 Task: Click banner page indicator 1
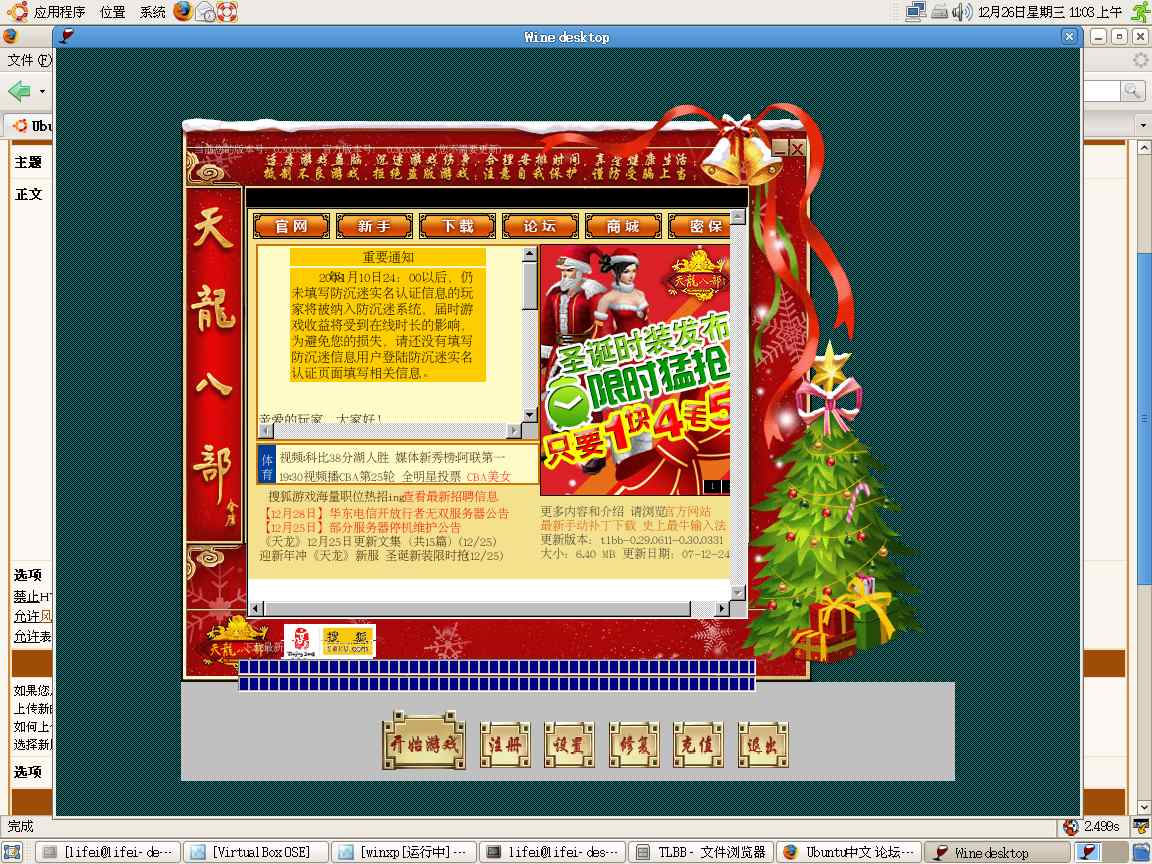pos(712,486)
